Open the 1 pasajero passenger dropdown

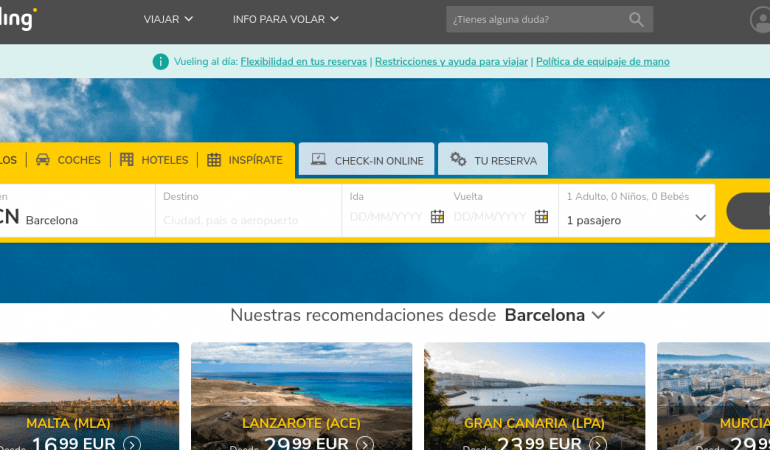636,220
